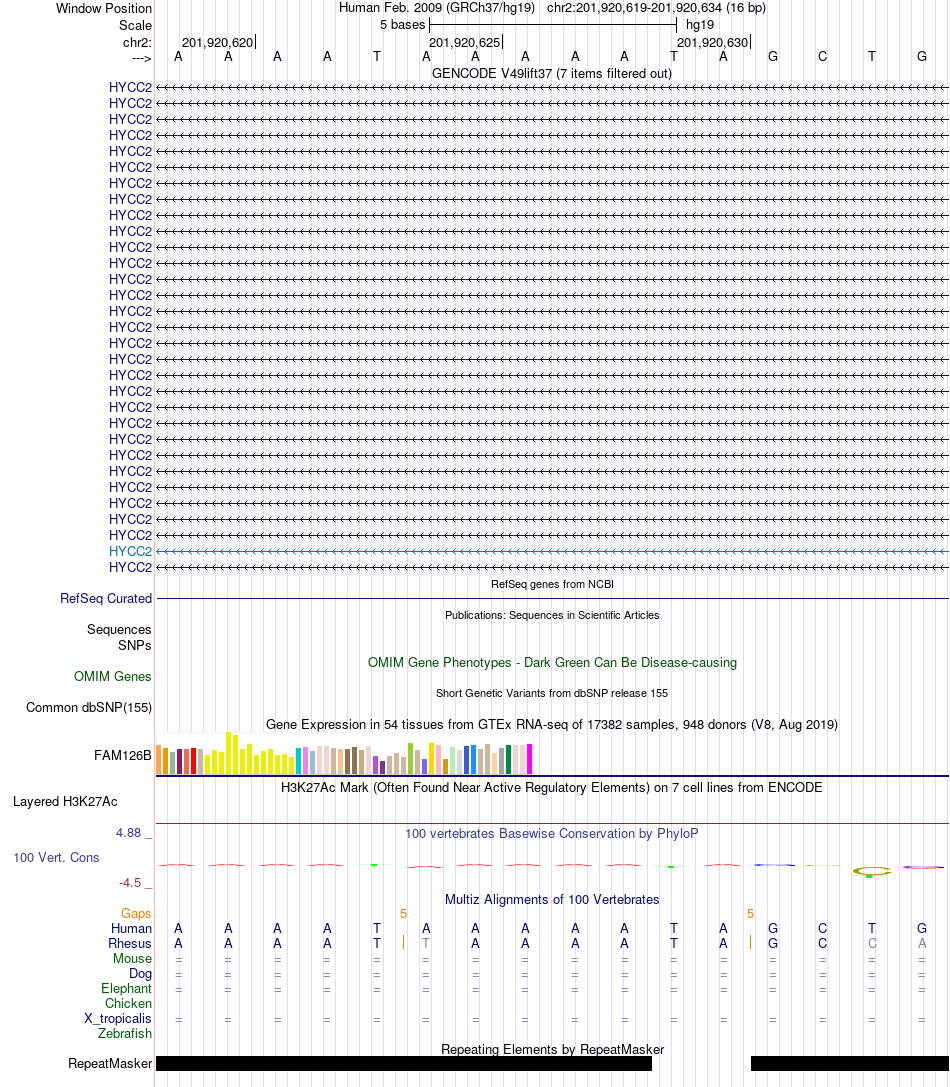
Task: Click the chr2:201,920,619-201,920,634 position text
Action: coord(656,8)
